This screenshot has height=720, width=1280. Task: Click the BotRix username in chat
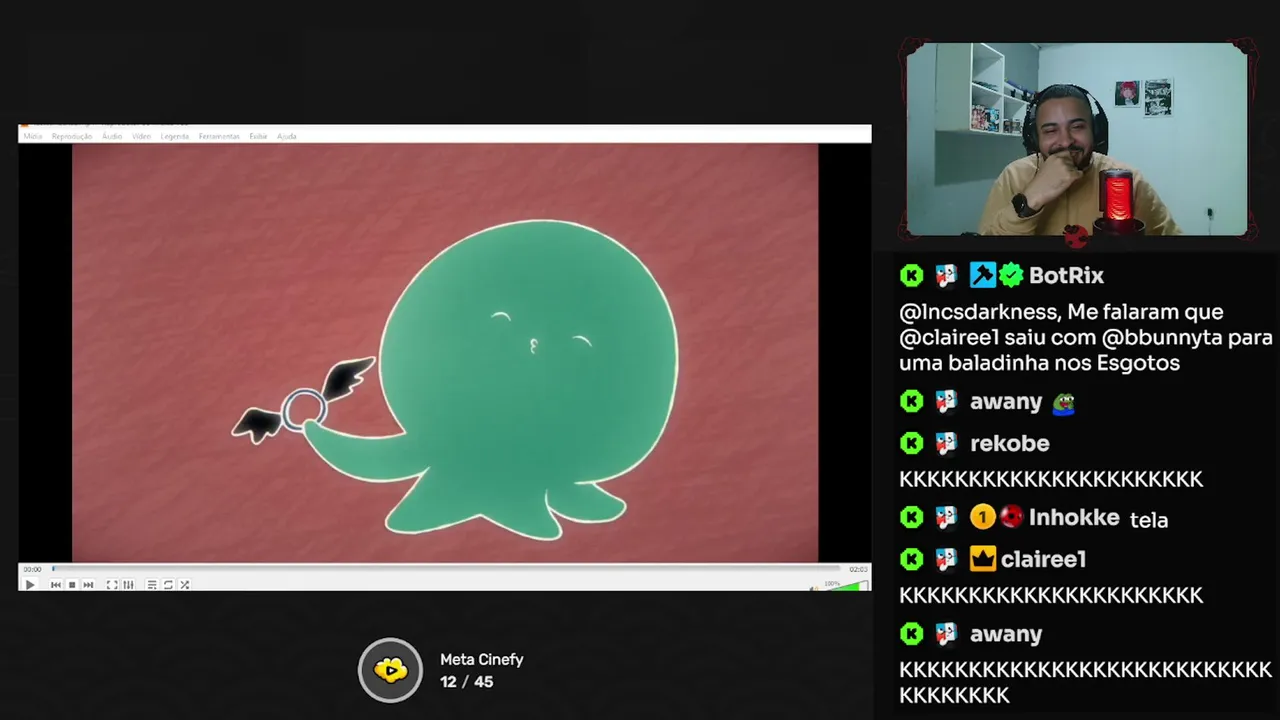[1066, 275]
